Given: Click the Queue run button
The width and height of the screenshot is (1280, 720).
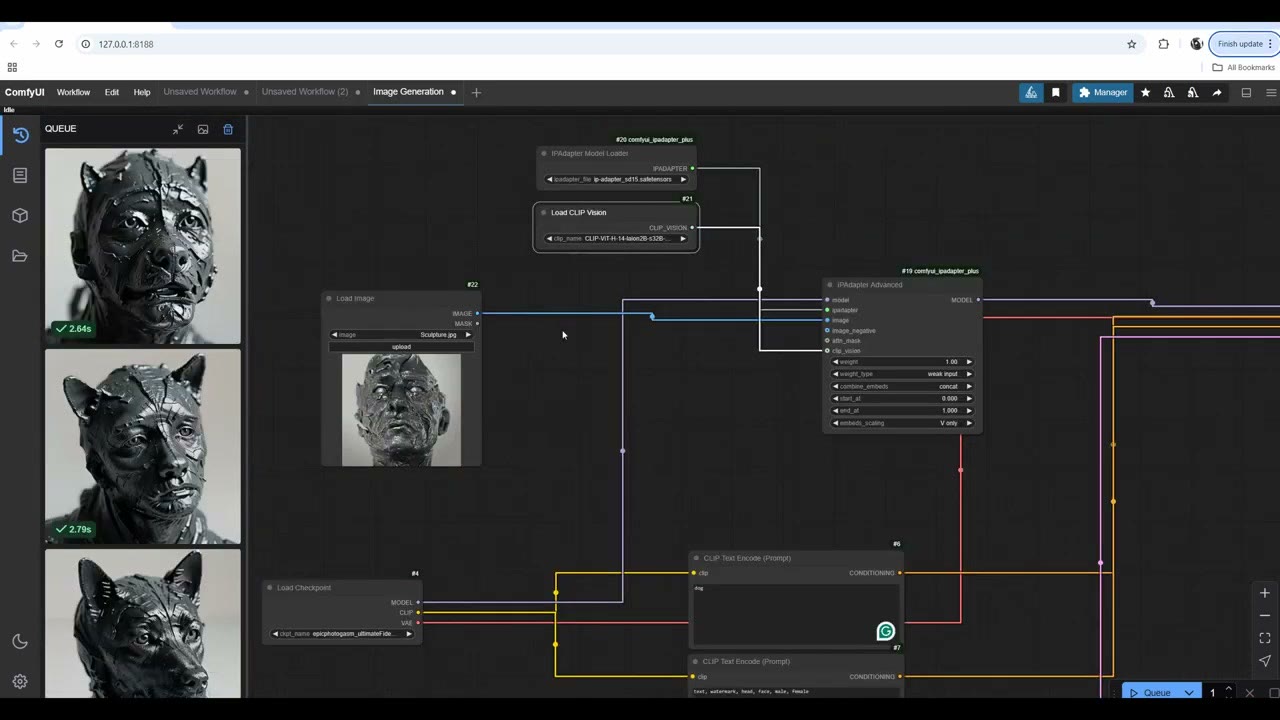Looking at the screenshot, I should pos(1151,692).
